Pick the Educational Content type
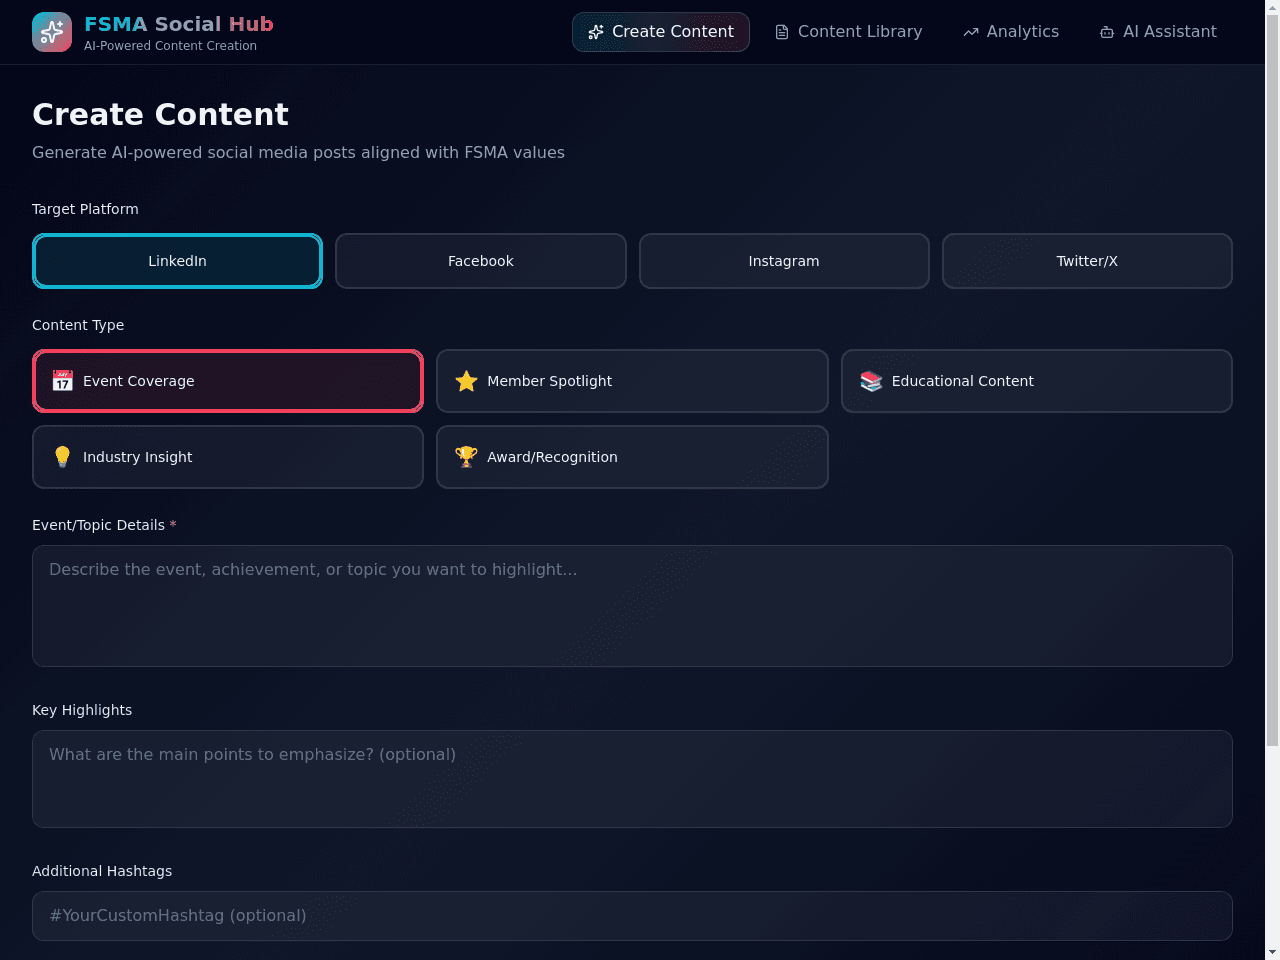 coord(1037,381)
